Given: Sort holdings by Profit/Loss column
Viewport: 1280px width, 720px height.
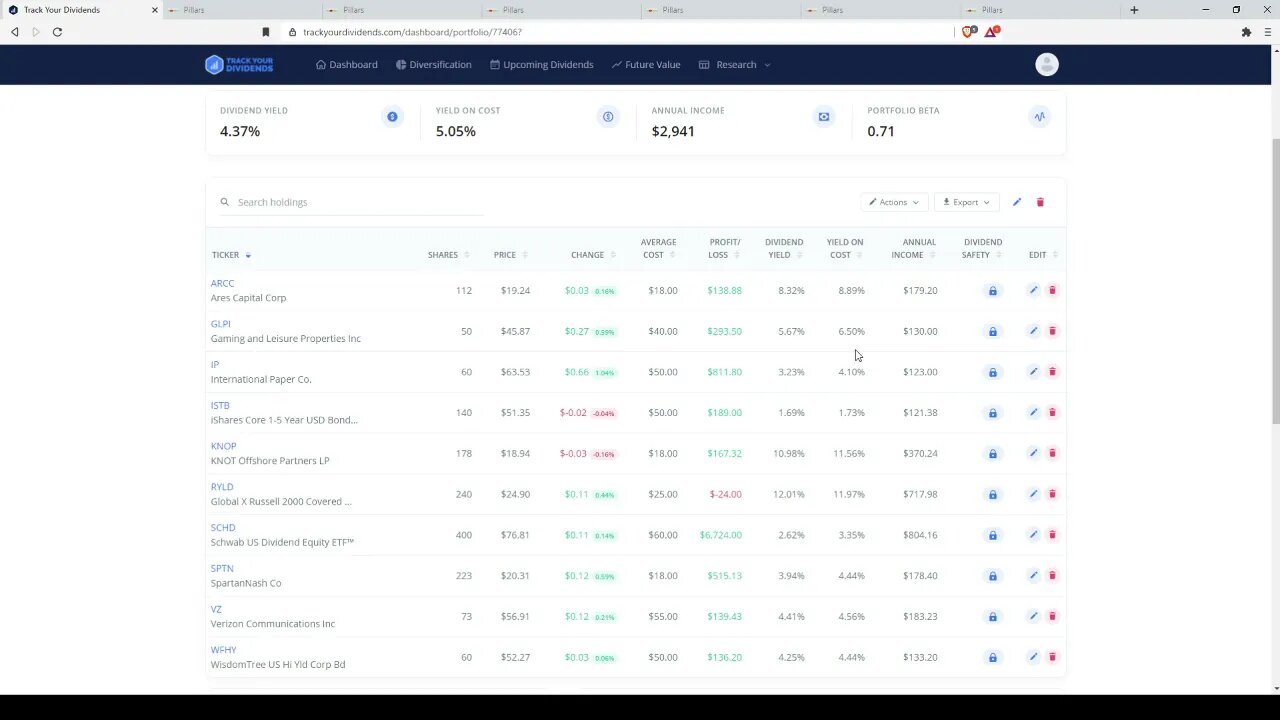Looking at the screenshot, I should click(x=725, y=248).
